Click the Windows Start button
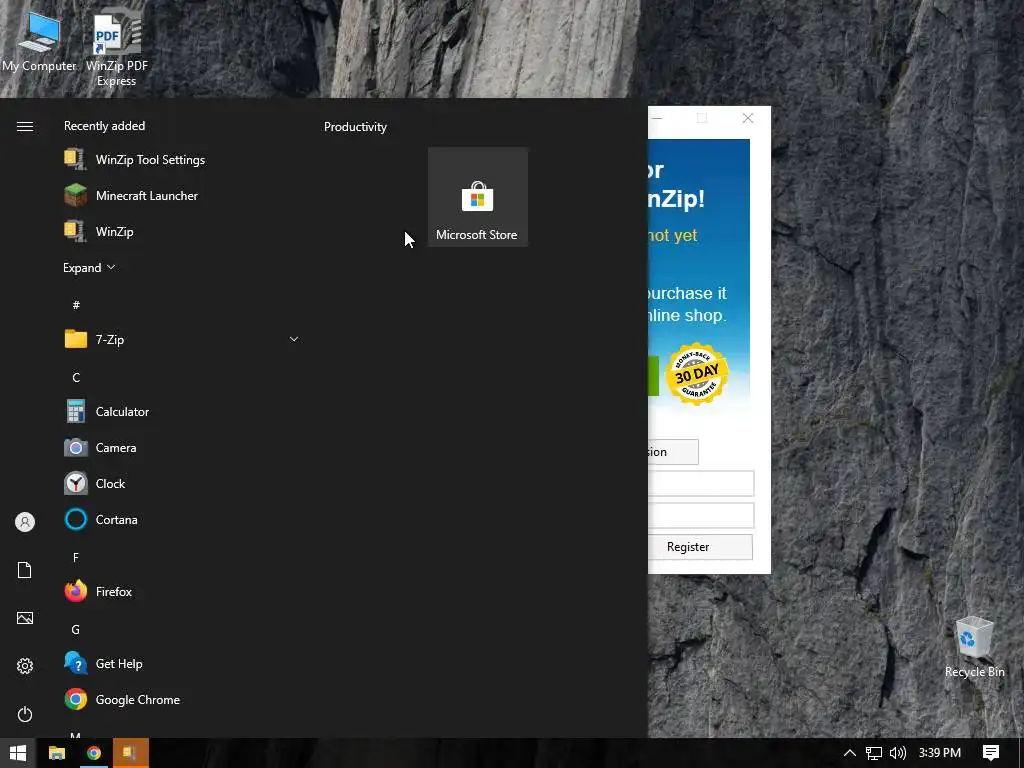This screenshot has height=768, width=1024. tap(18, 753)
